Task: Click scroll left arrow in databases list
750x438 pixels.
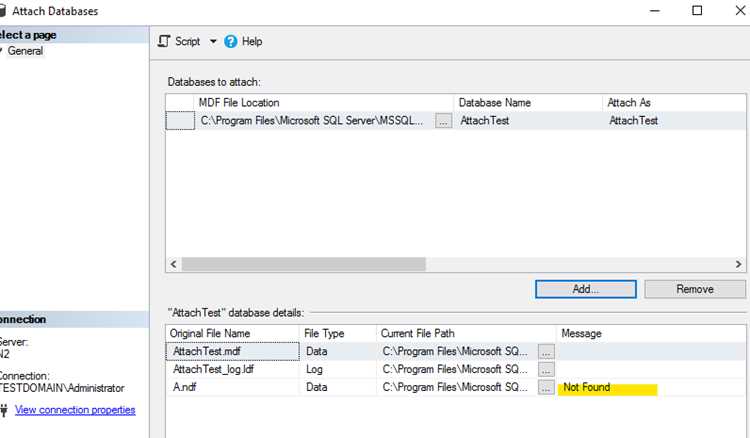Action: pos(173,264)
